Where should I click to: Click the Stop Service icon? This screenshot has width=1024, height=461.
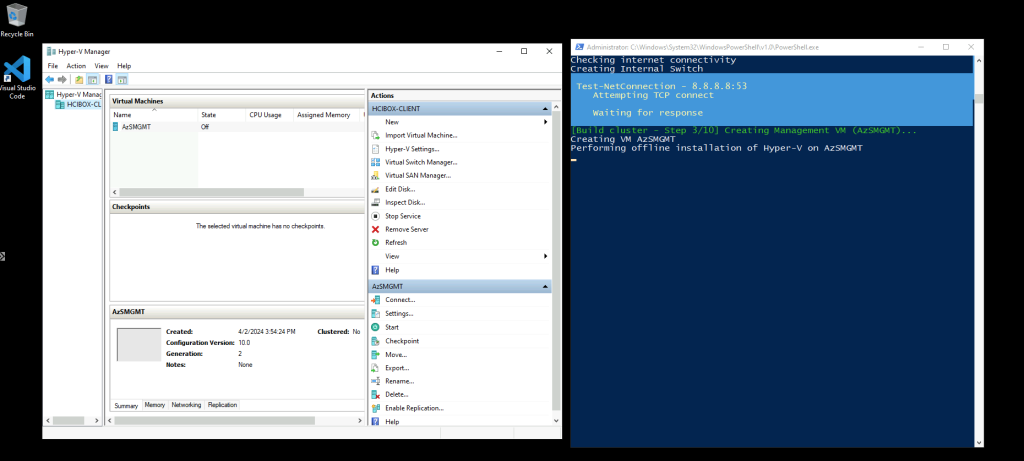[x=376, y=216]
